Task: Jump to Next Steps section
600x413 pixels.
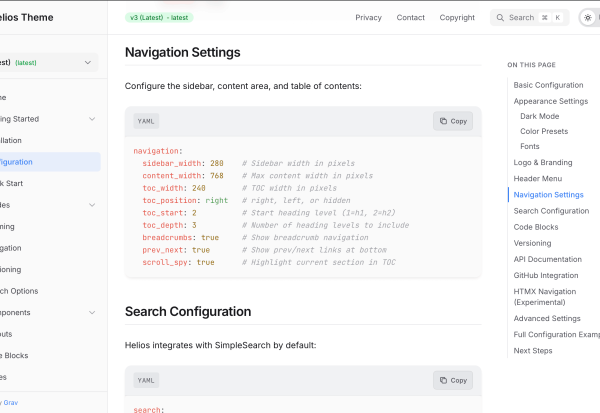Action: (x=533, y=351)
